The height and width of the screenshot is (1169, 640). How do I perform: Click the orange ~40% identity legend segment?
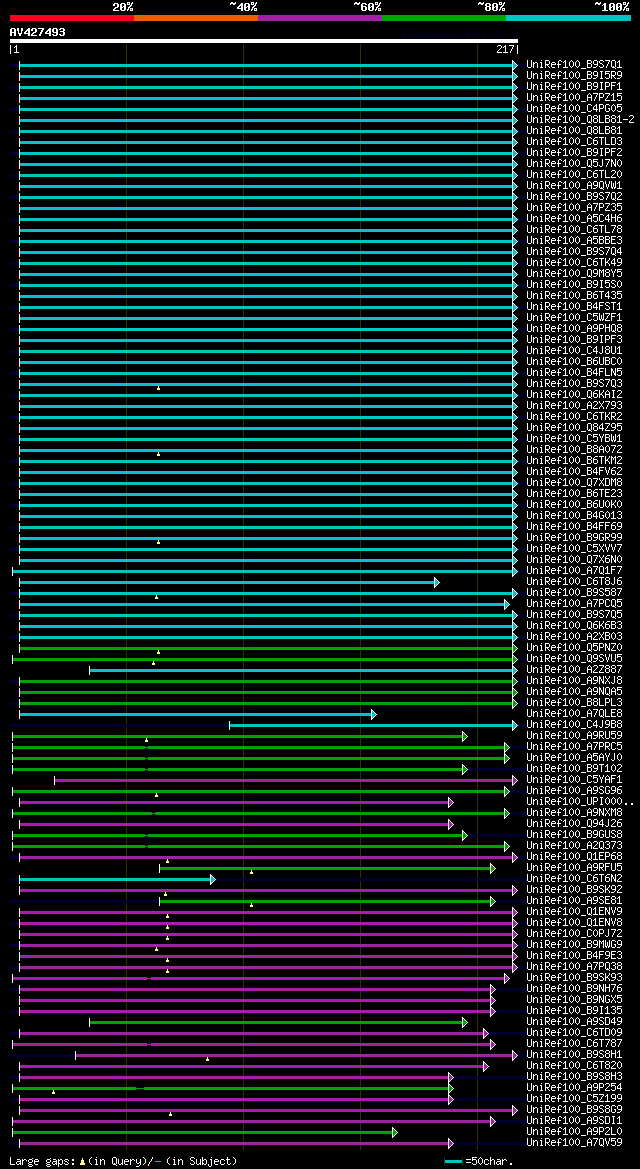click(x=196, y=18)
